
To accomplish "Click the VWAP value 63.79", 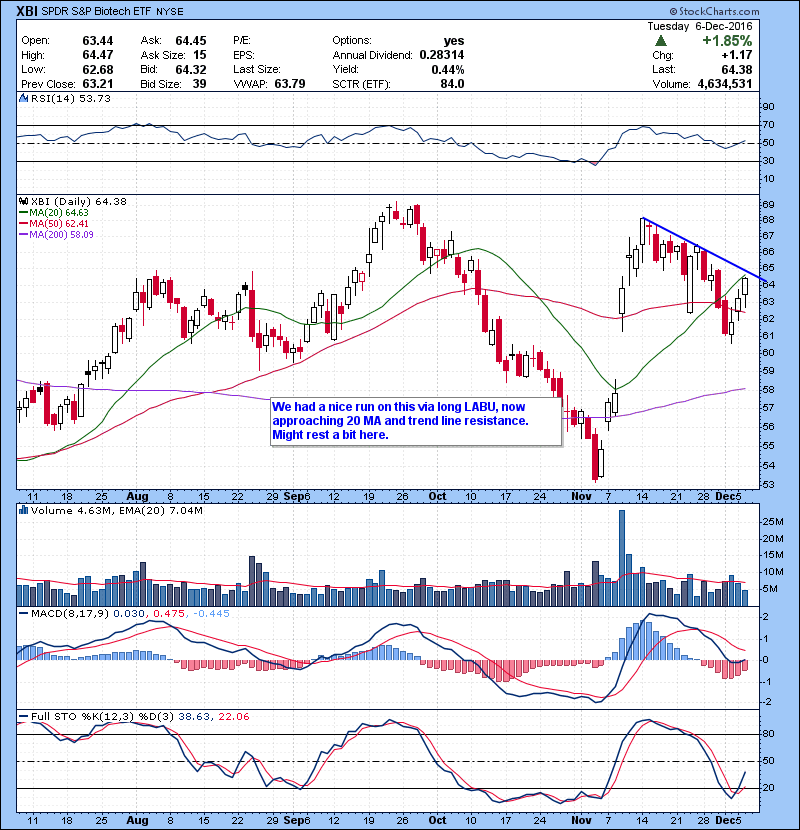I will [x=290, y=84].
